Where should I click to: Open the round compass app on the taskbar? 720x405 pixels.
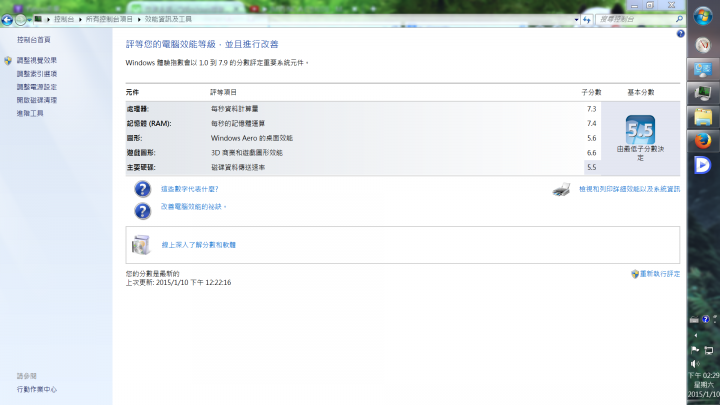coord(703,45)
